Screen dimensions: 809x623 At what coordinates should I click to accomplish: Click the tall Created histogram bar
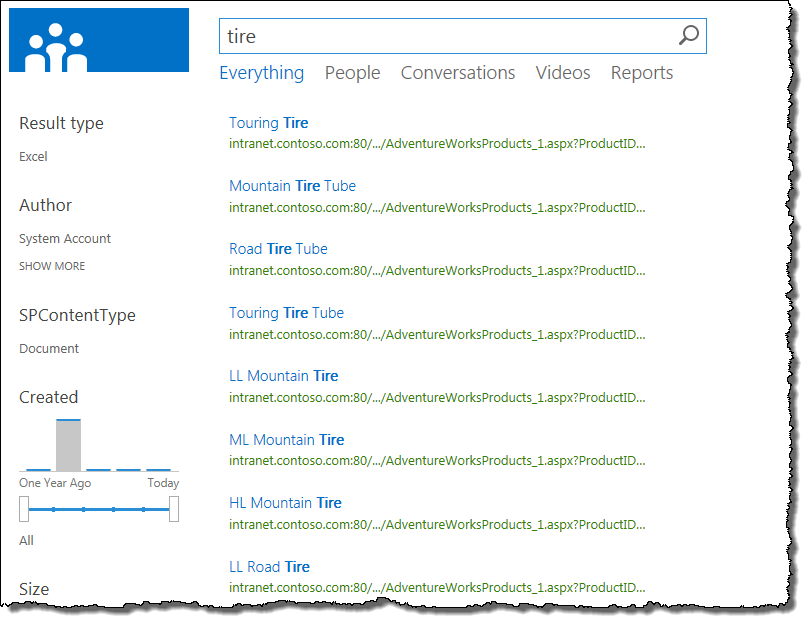pyautogui.click(x=68, y=444)
